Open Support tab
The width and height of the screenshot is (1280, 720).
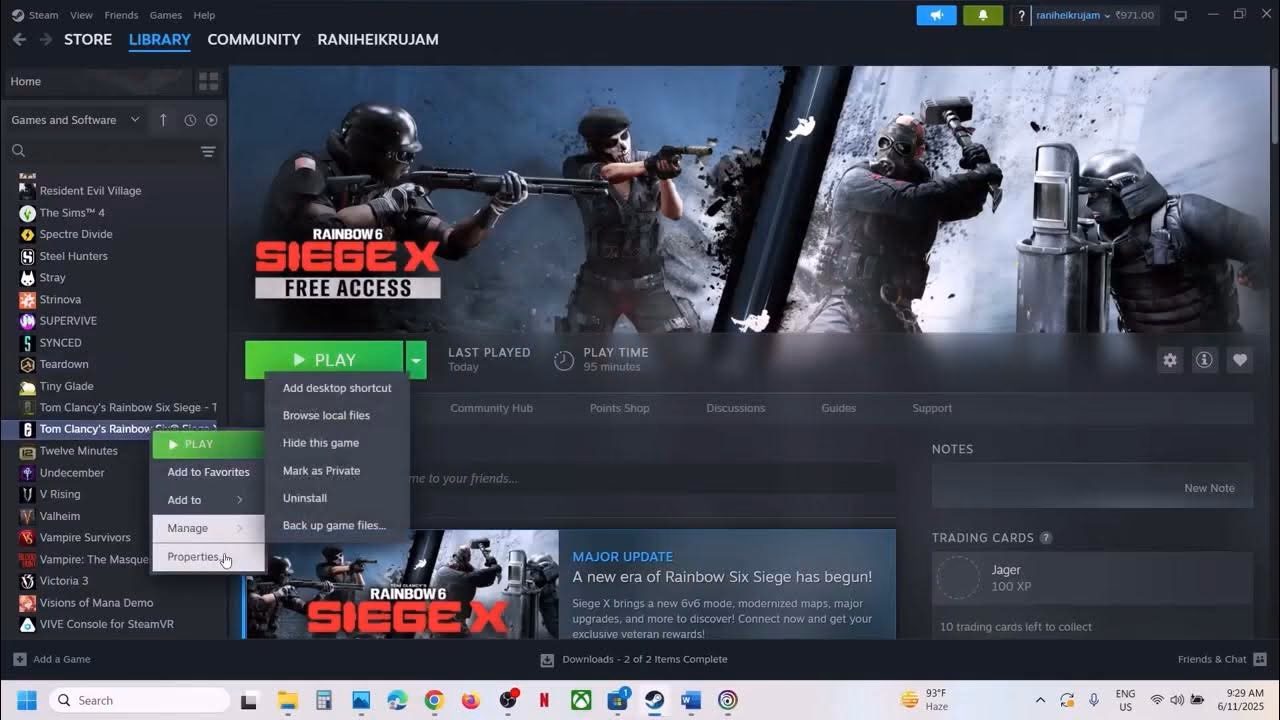[x=932, y=408]
